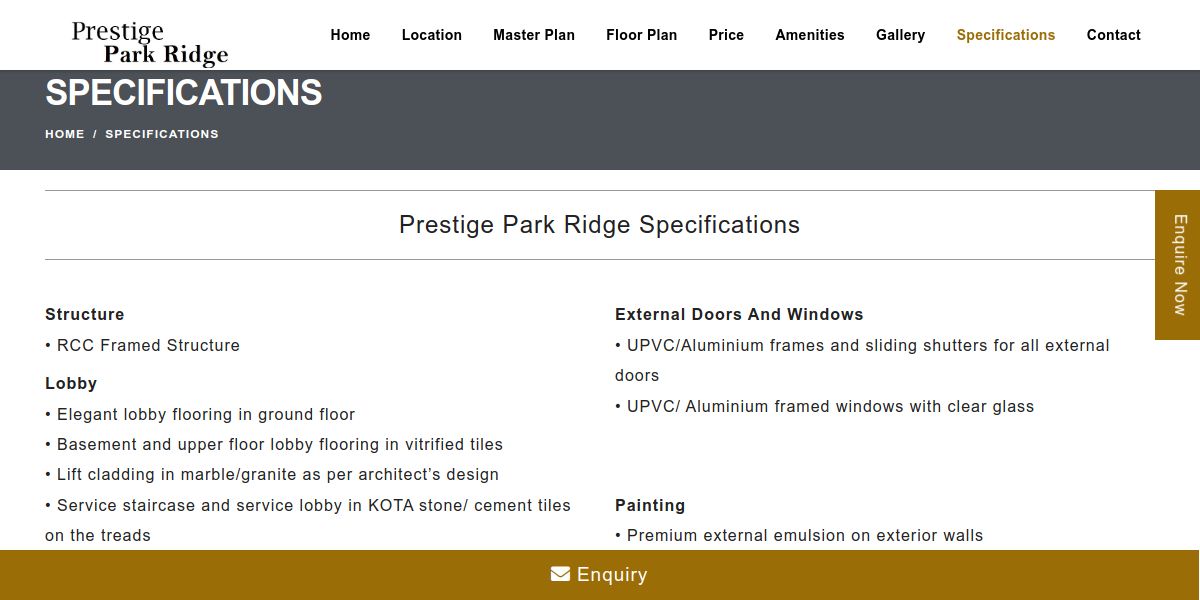This screenshot has width=1200, height=600.
Task: Select Master Plan in navigation
Action: point(534,35)
